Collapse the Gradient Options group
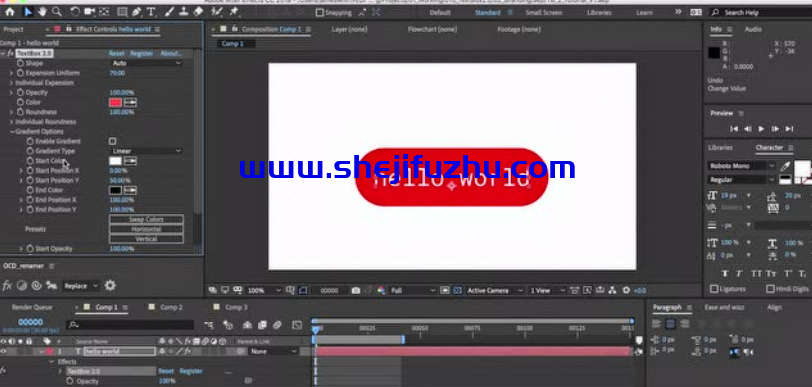The height and width of the screenshot is (387, 812). click(12, 132)
